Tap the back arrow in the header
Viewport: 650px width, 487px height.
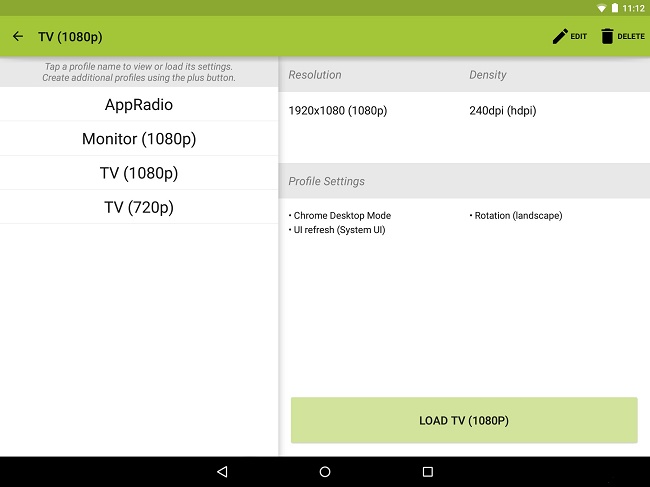point(18,37)
